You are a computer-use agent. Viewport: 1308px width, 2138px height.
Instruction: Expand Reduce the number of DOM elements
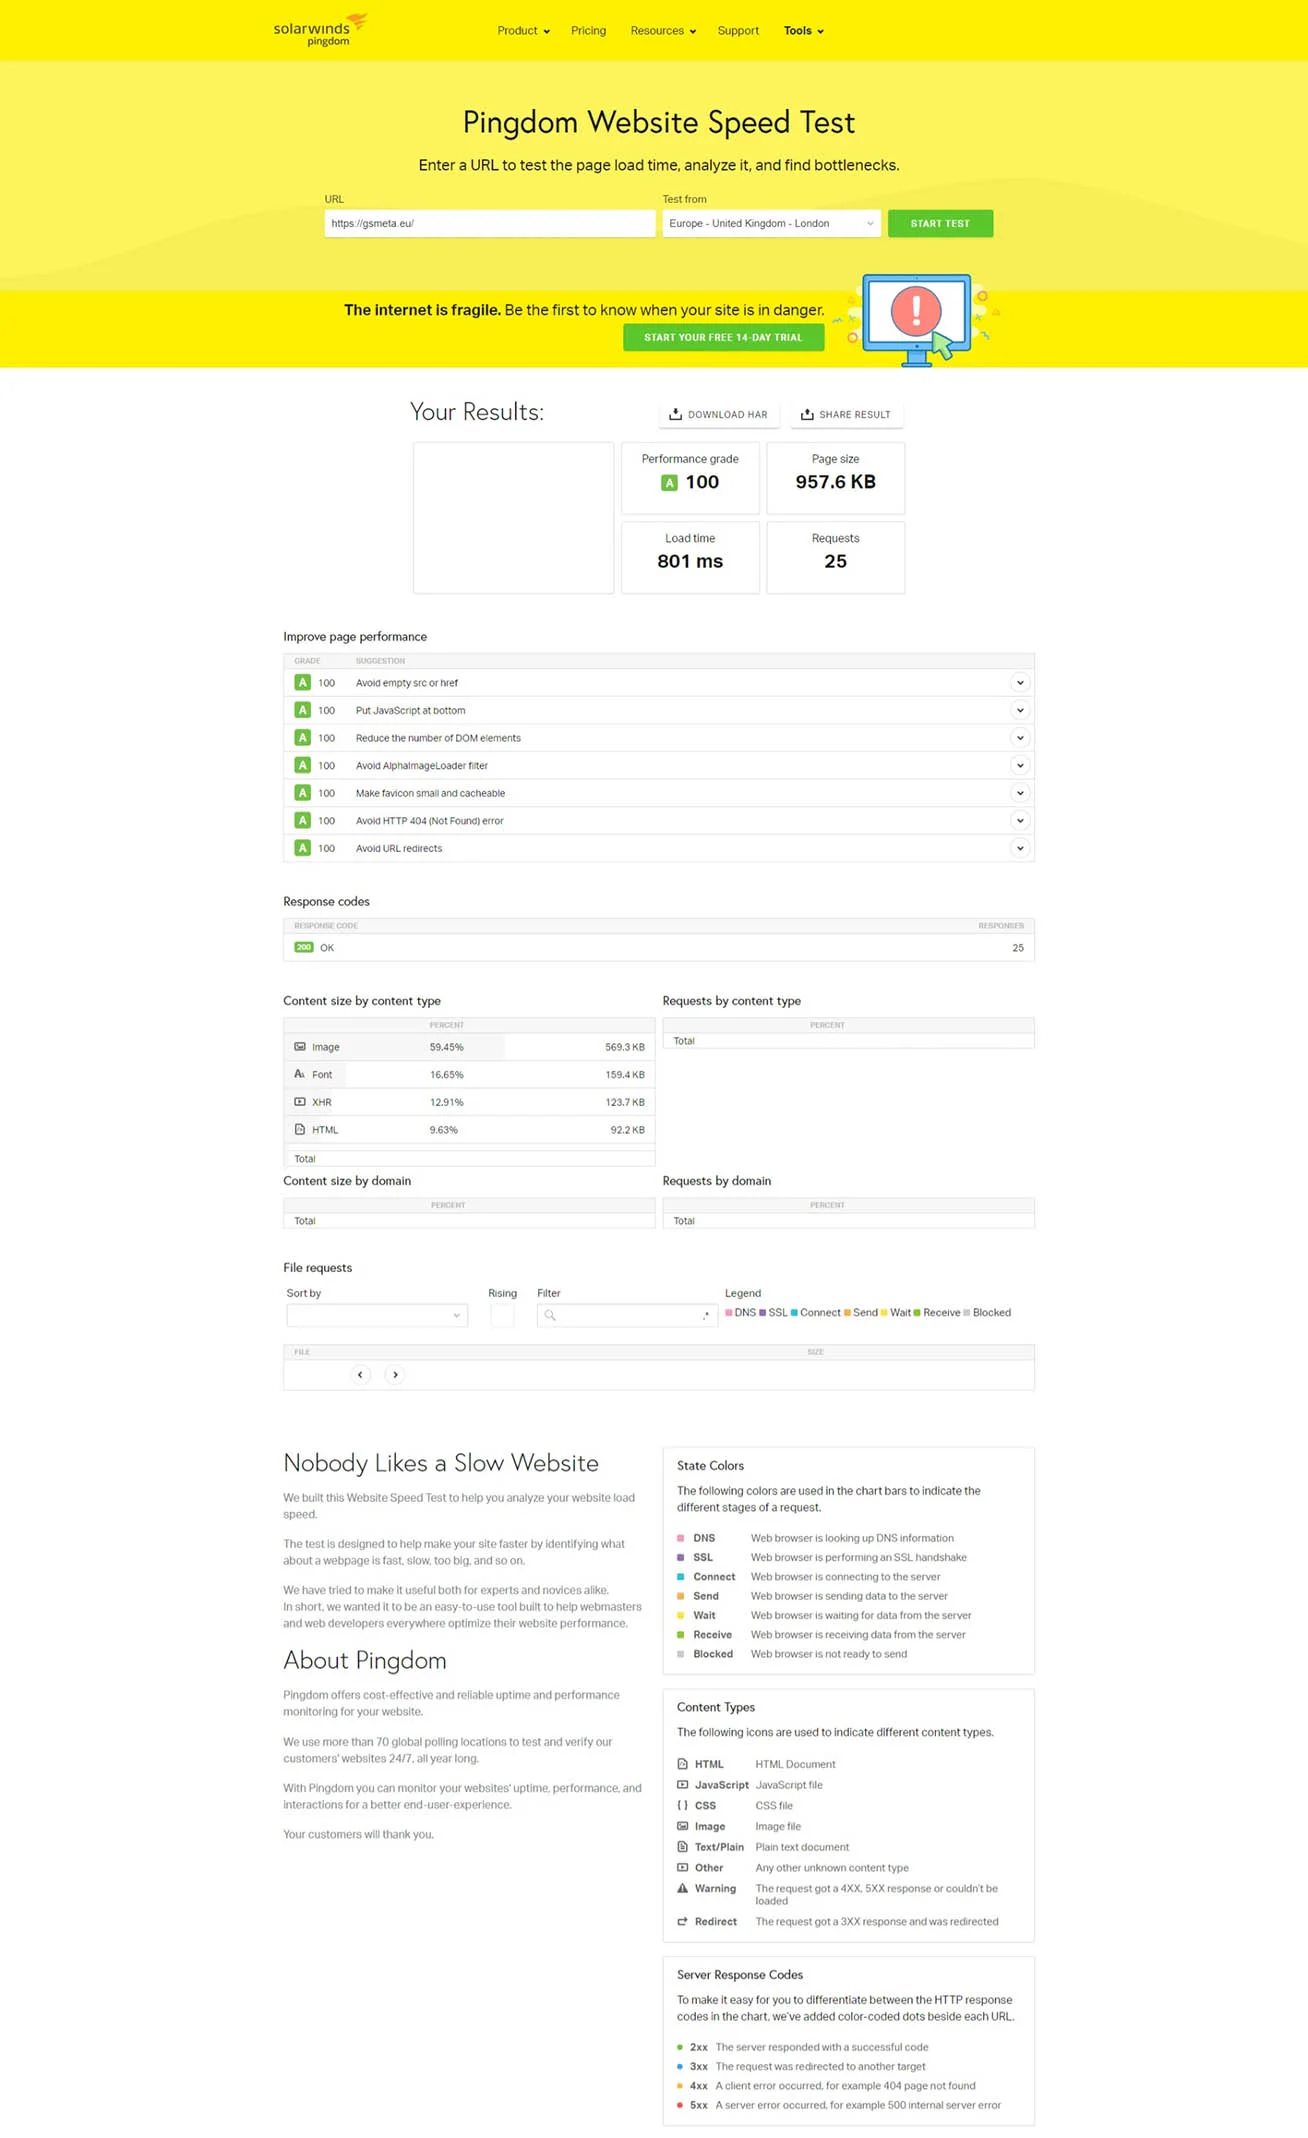(x=1020, y=738)
